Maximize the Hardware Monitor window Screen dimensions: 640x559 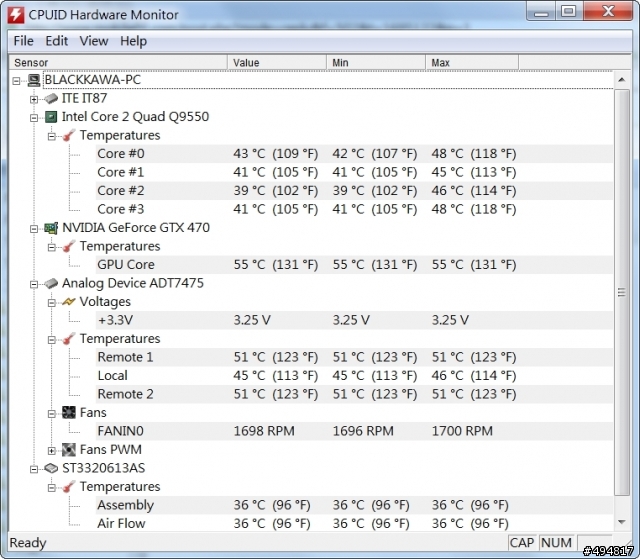click(x=569, y=12)
